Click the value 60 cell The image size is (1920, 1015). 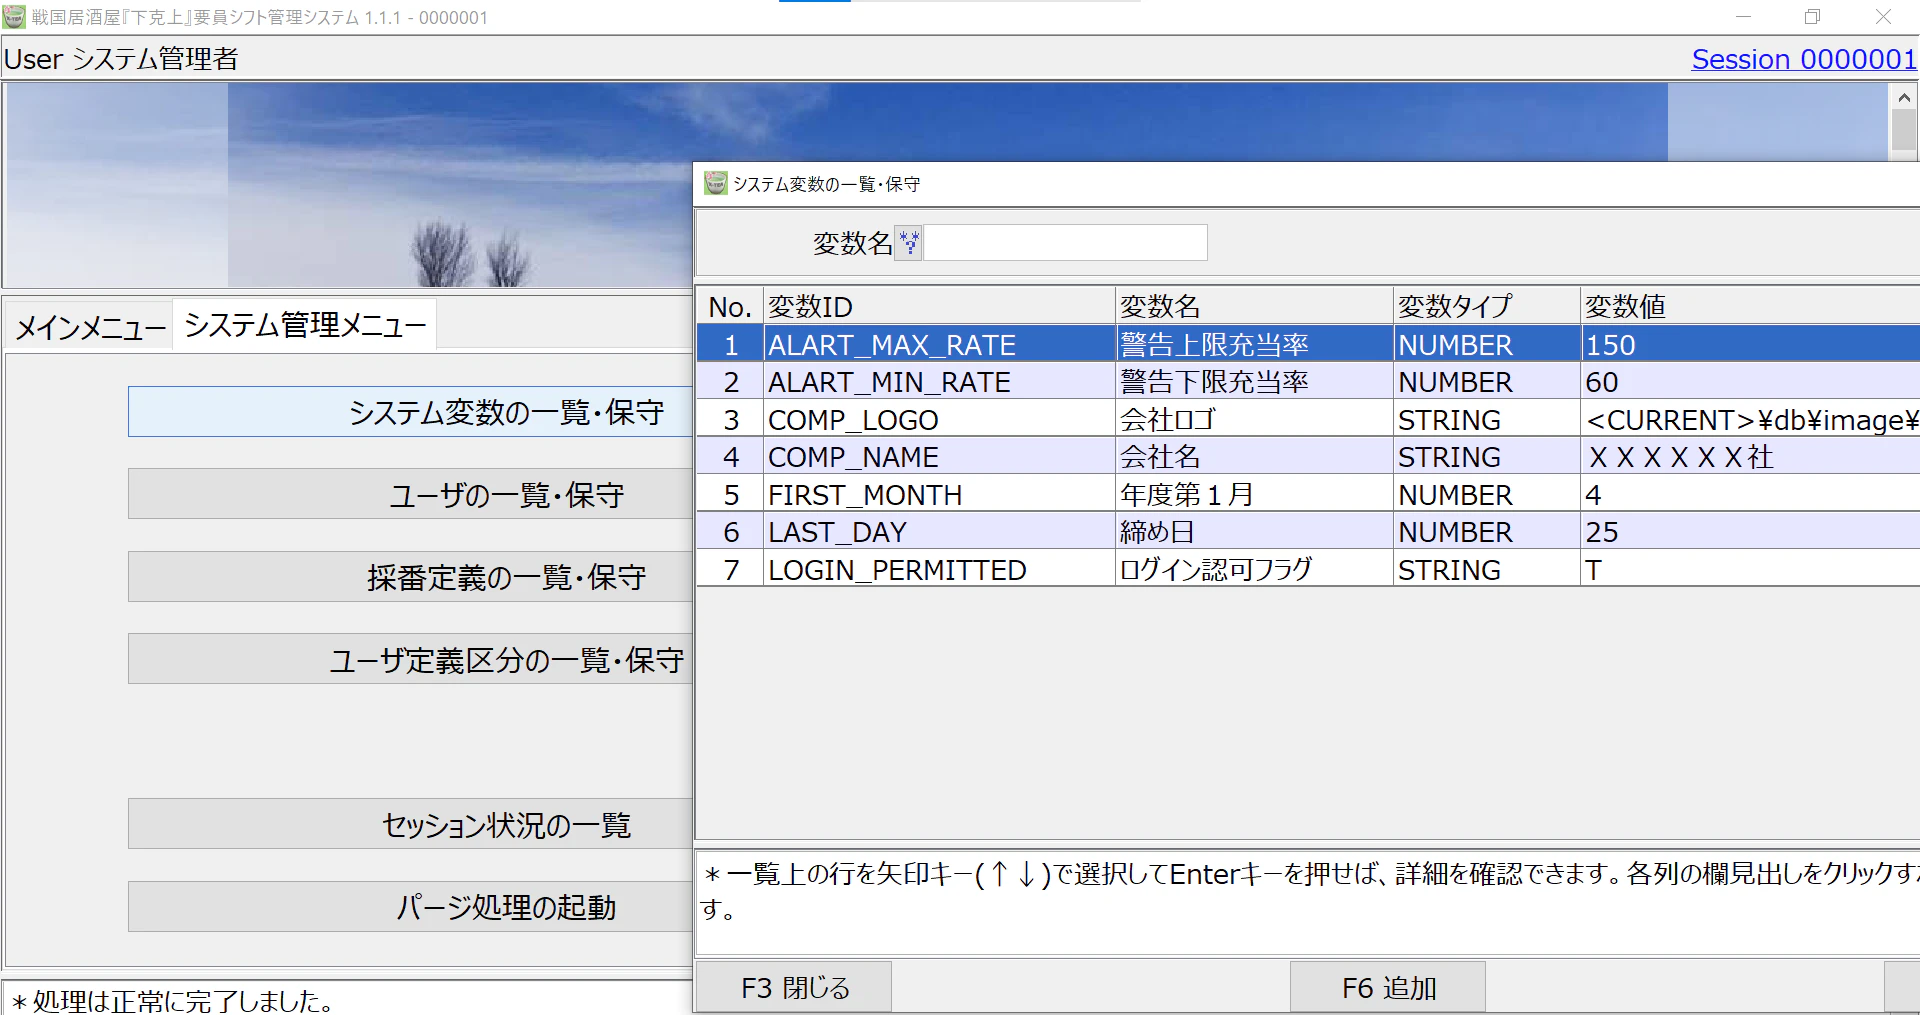tap(1750, 382)
